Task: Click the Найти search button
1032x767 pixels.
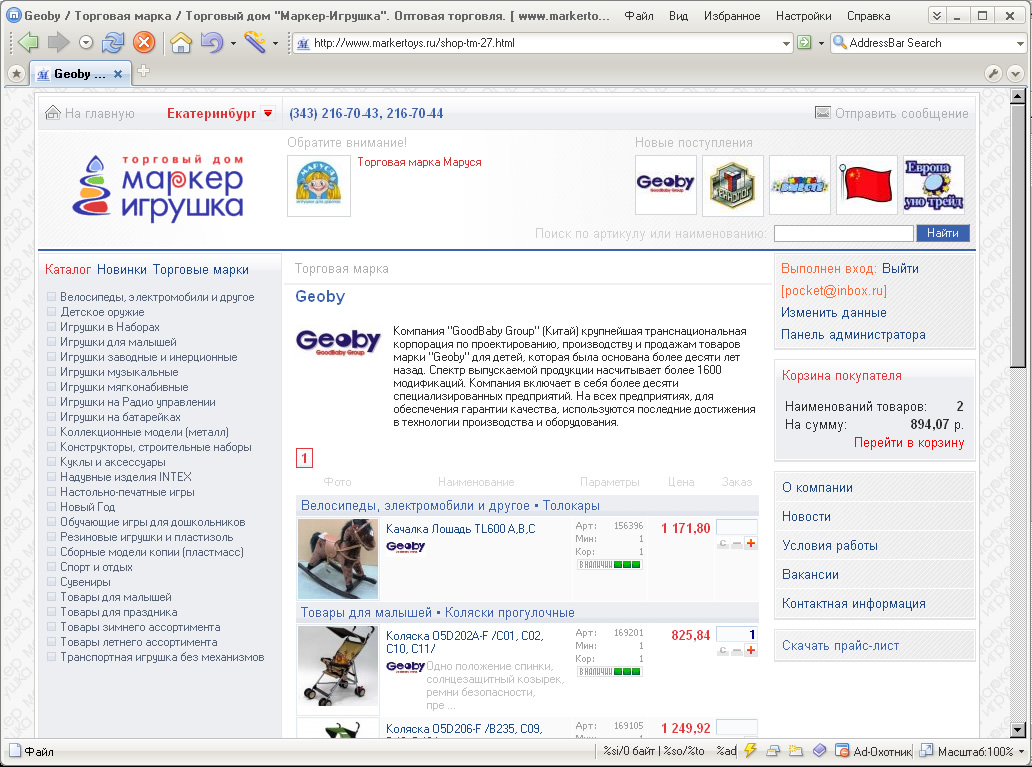Action: click(942, 233)
